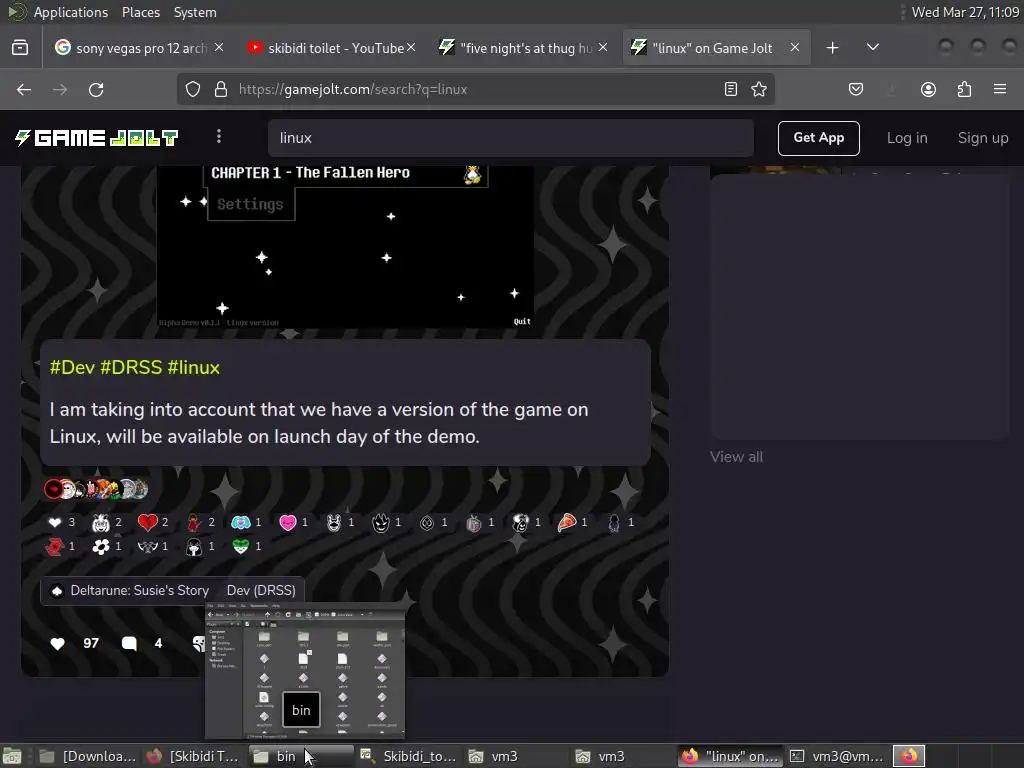The height and width of the screenshot is (768, 1024).
Task: Click the stacked user avatars who reacted
Action: [x=96, y=488]
